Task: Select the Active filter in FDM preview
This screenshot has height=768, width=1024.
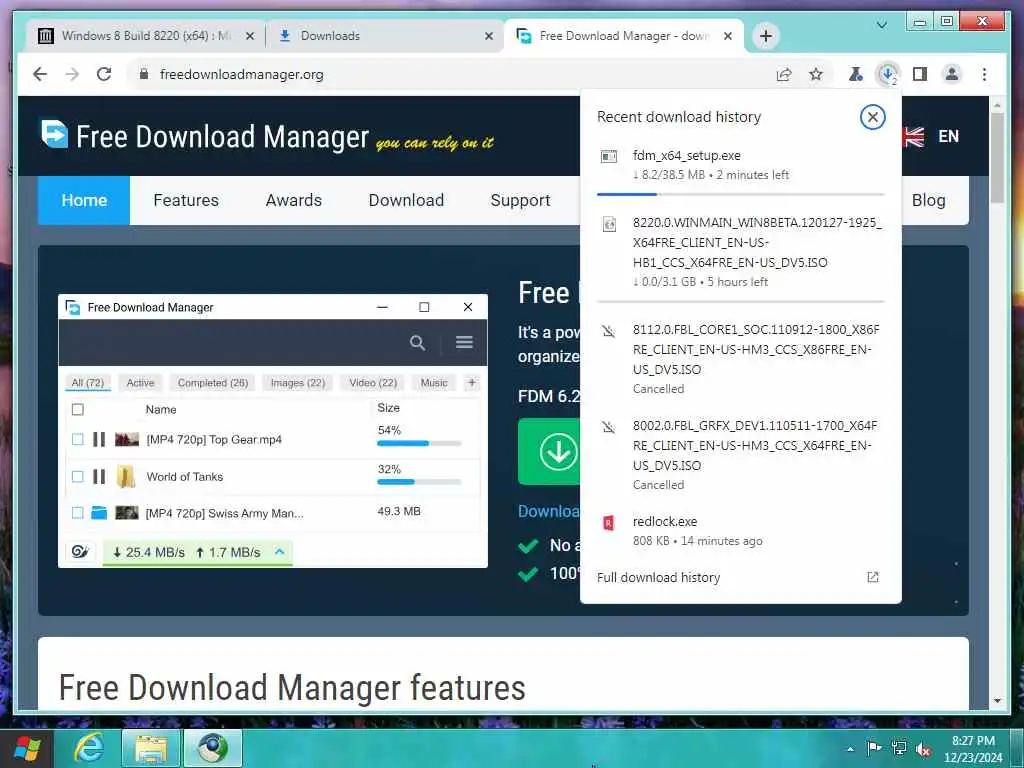Action: coord(140,383)
